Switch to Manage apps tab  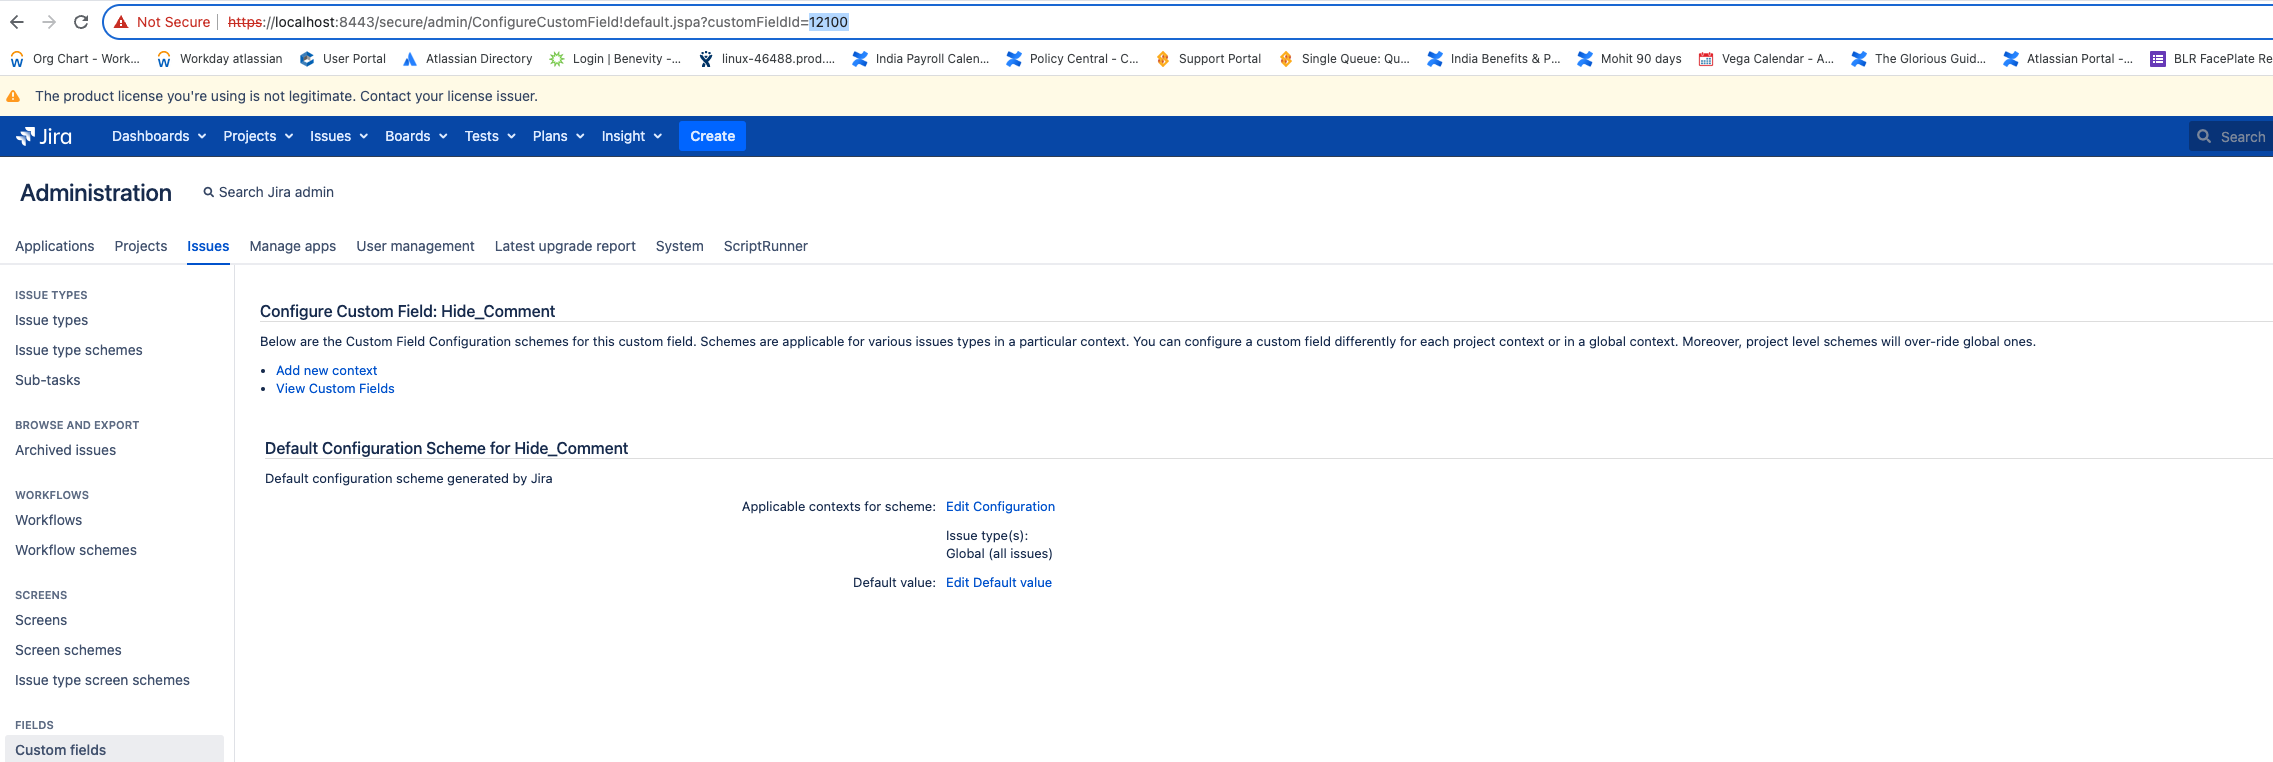point(293,246)
